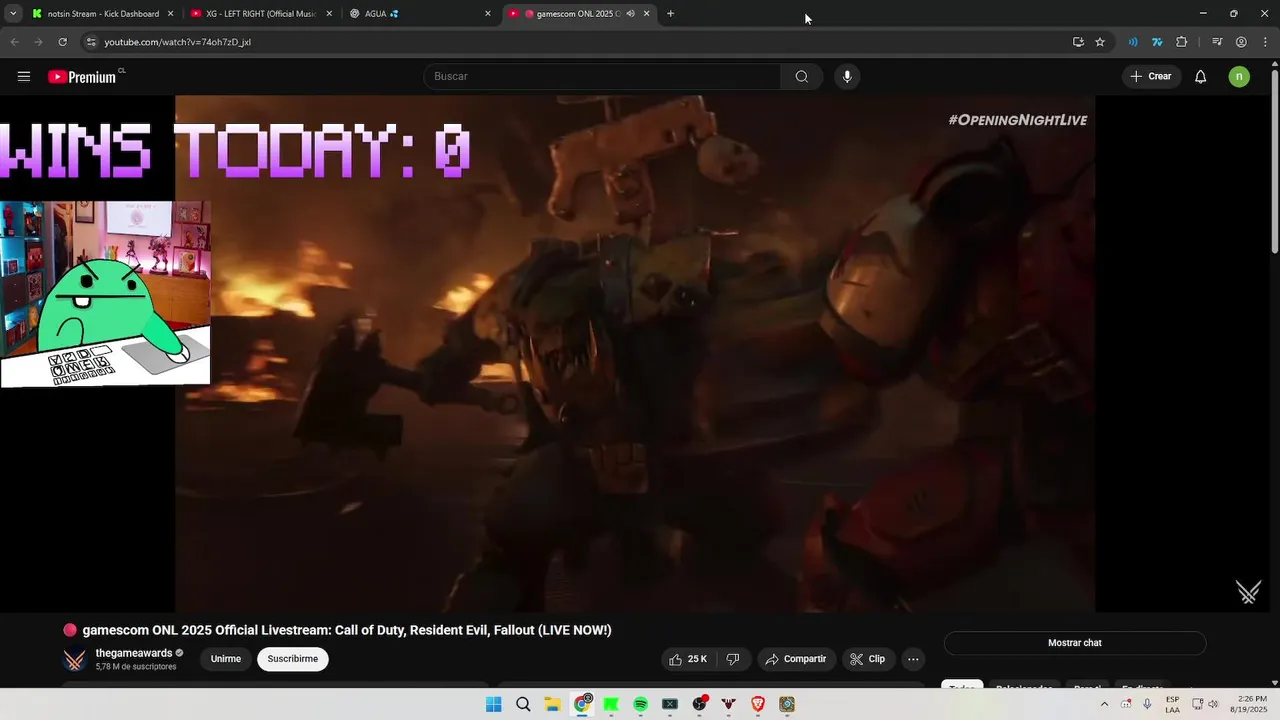The height and width of the screenshot is (720, 1280).
Task: Open the Compartir share dialog
Action: pyautogui.click(x=796, y=659)
